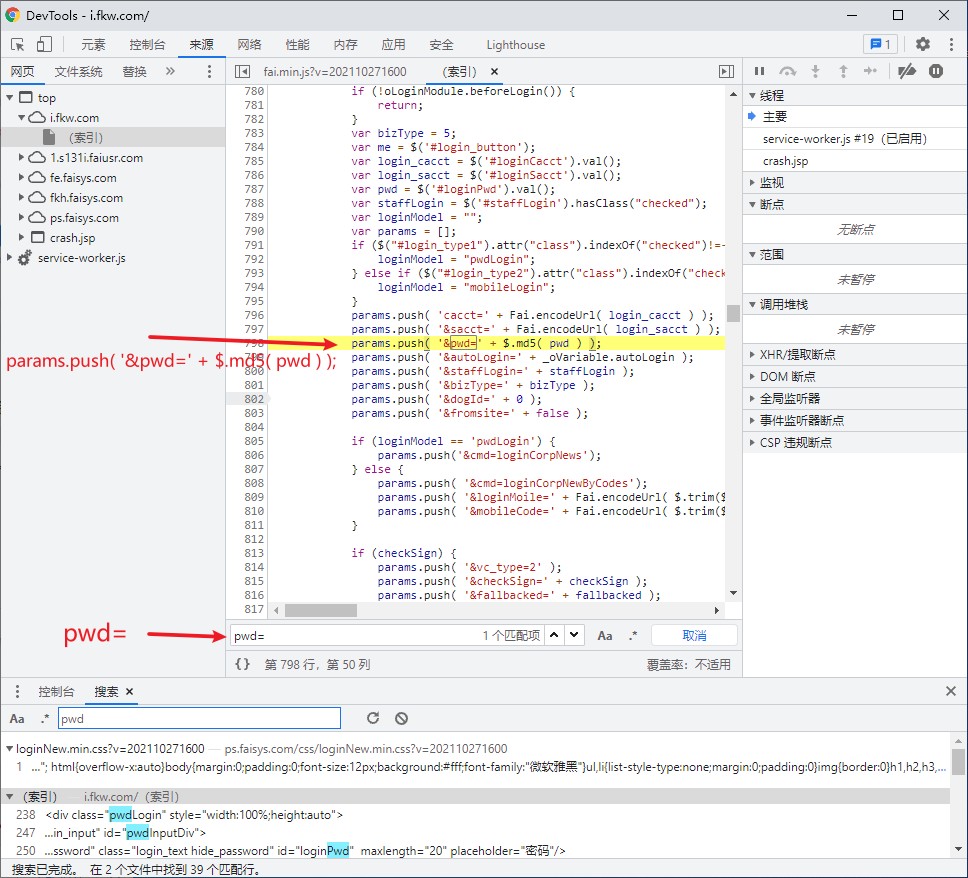Close the (索引) source file tab

pyautogui.click(x=494, y=72)
